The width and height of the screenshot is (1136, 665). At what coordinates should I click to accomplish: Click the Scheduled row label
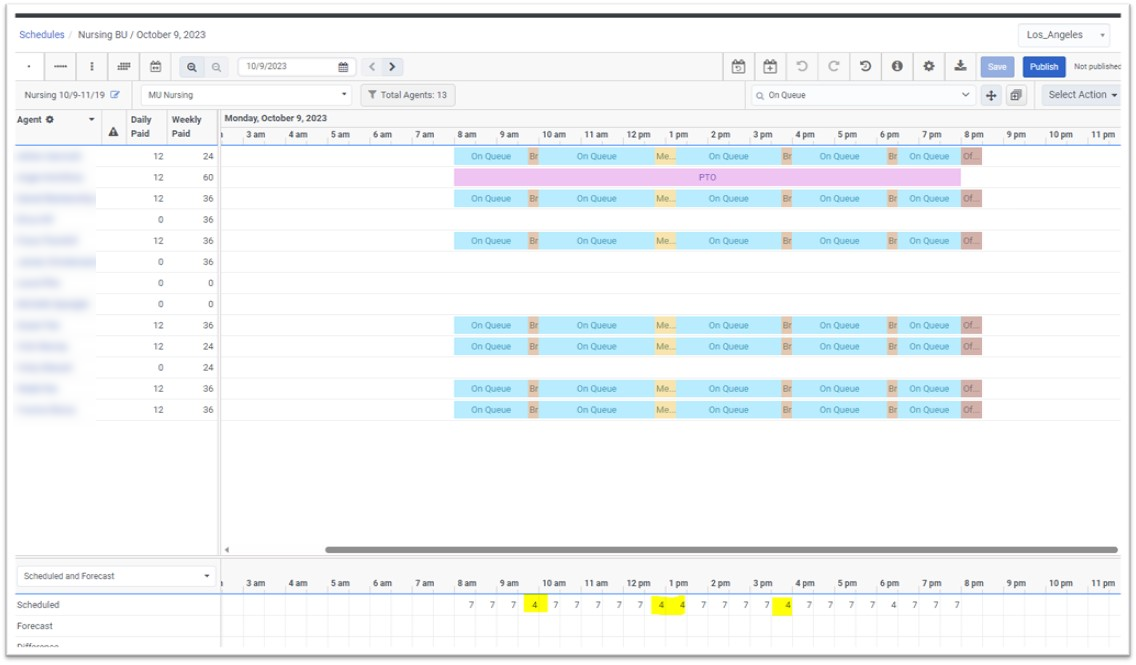coord(38,605)
